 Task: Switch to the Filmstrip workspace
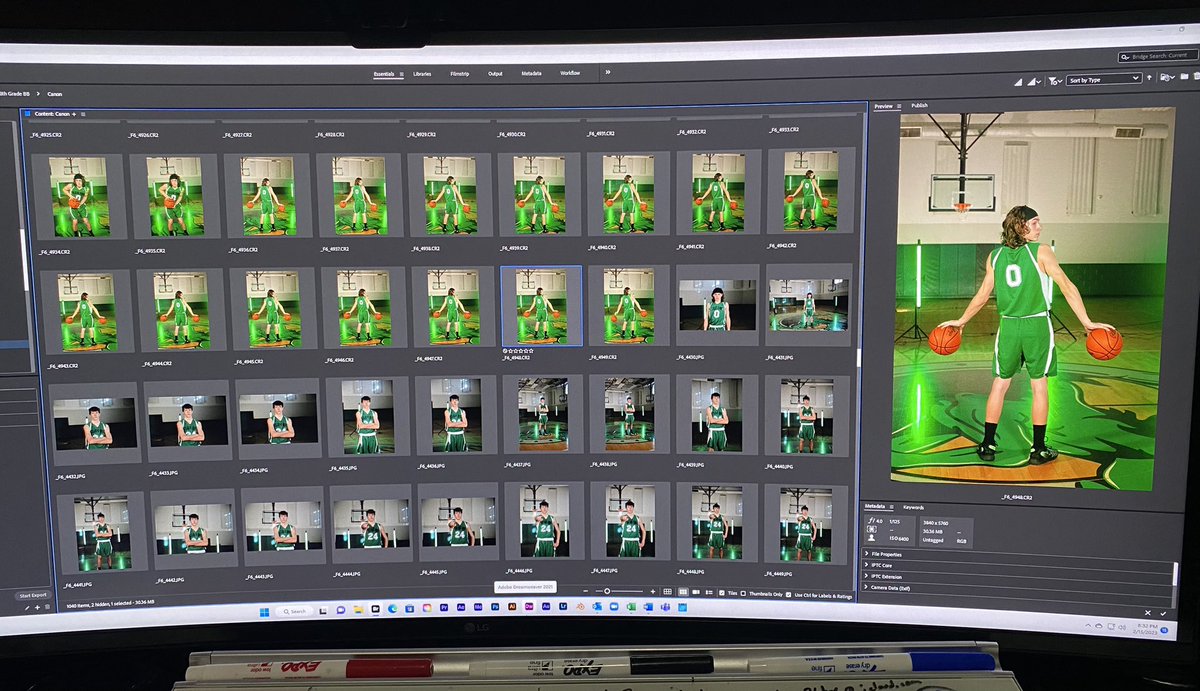click(460, 74)
